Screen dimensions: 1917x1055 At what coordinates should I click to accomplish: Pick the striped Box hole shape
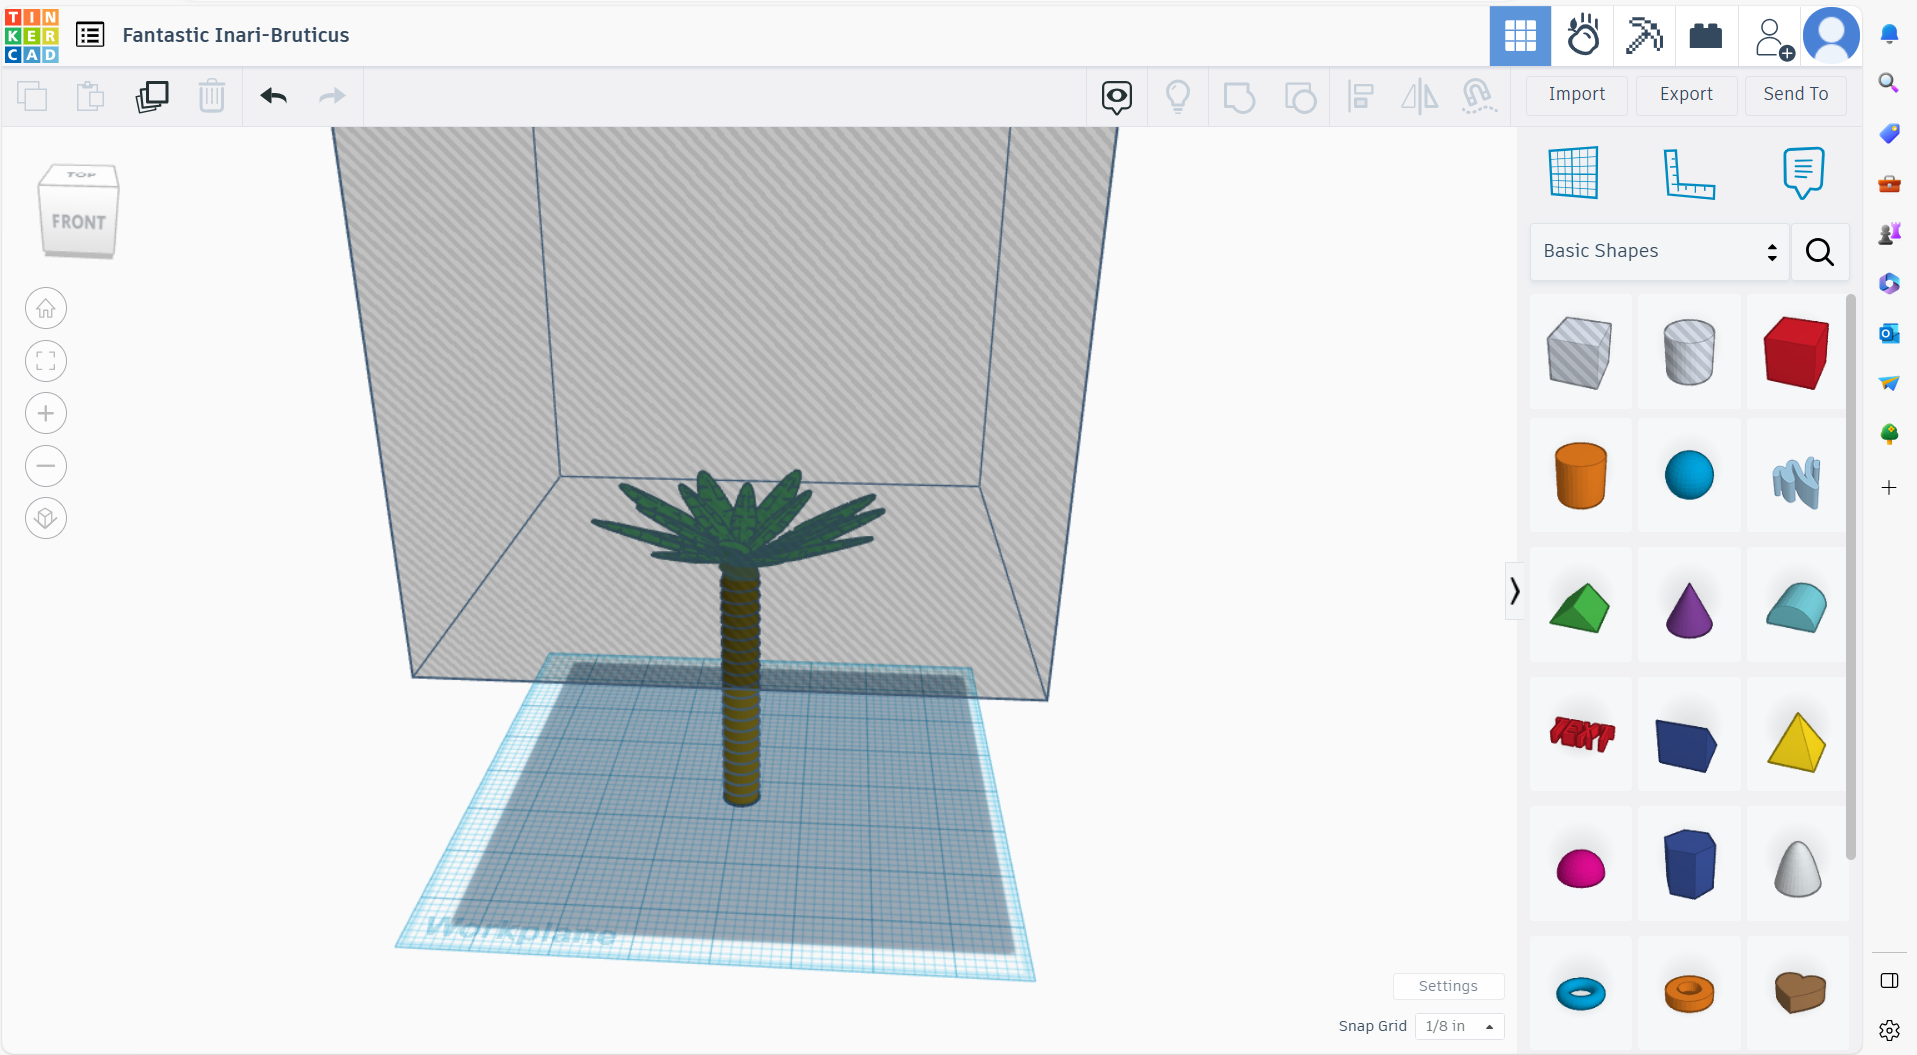coord(1580,352)
